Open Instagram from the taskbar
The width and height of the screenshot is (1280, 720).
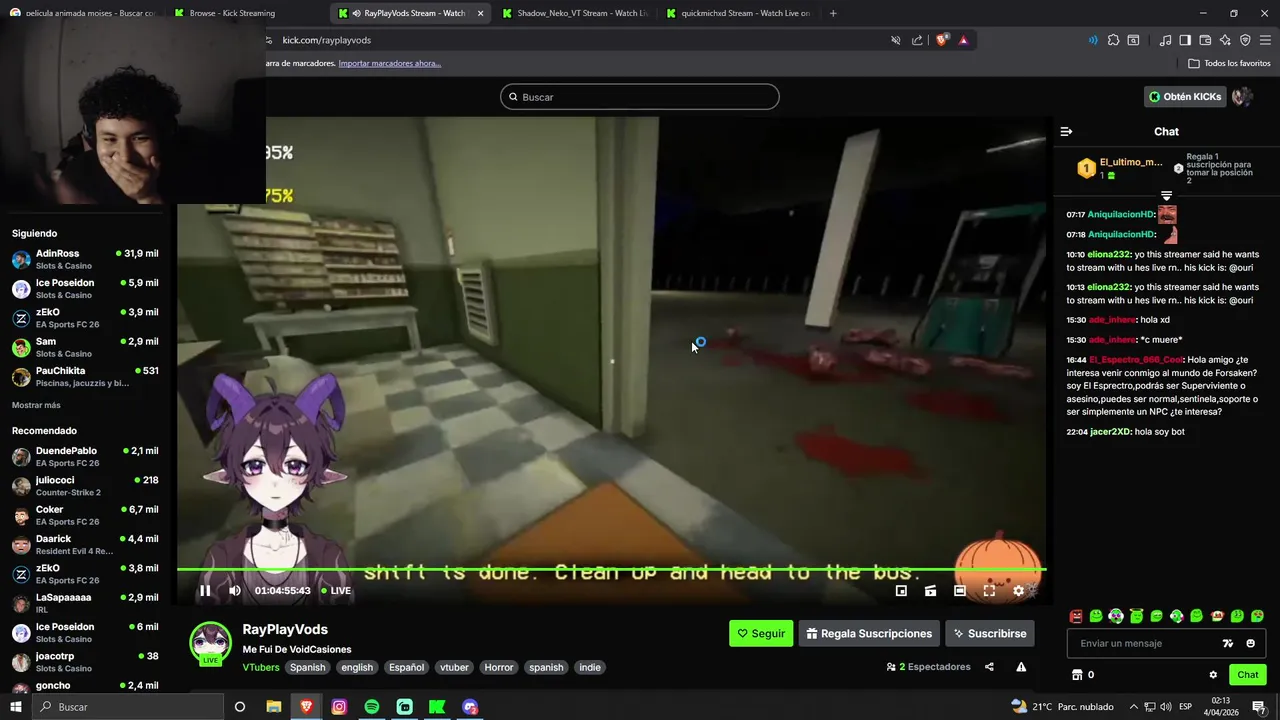point(339,707)
